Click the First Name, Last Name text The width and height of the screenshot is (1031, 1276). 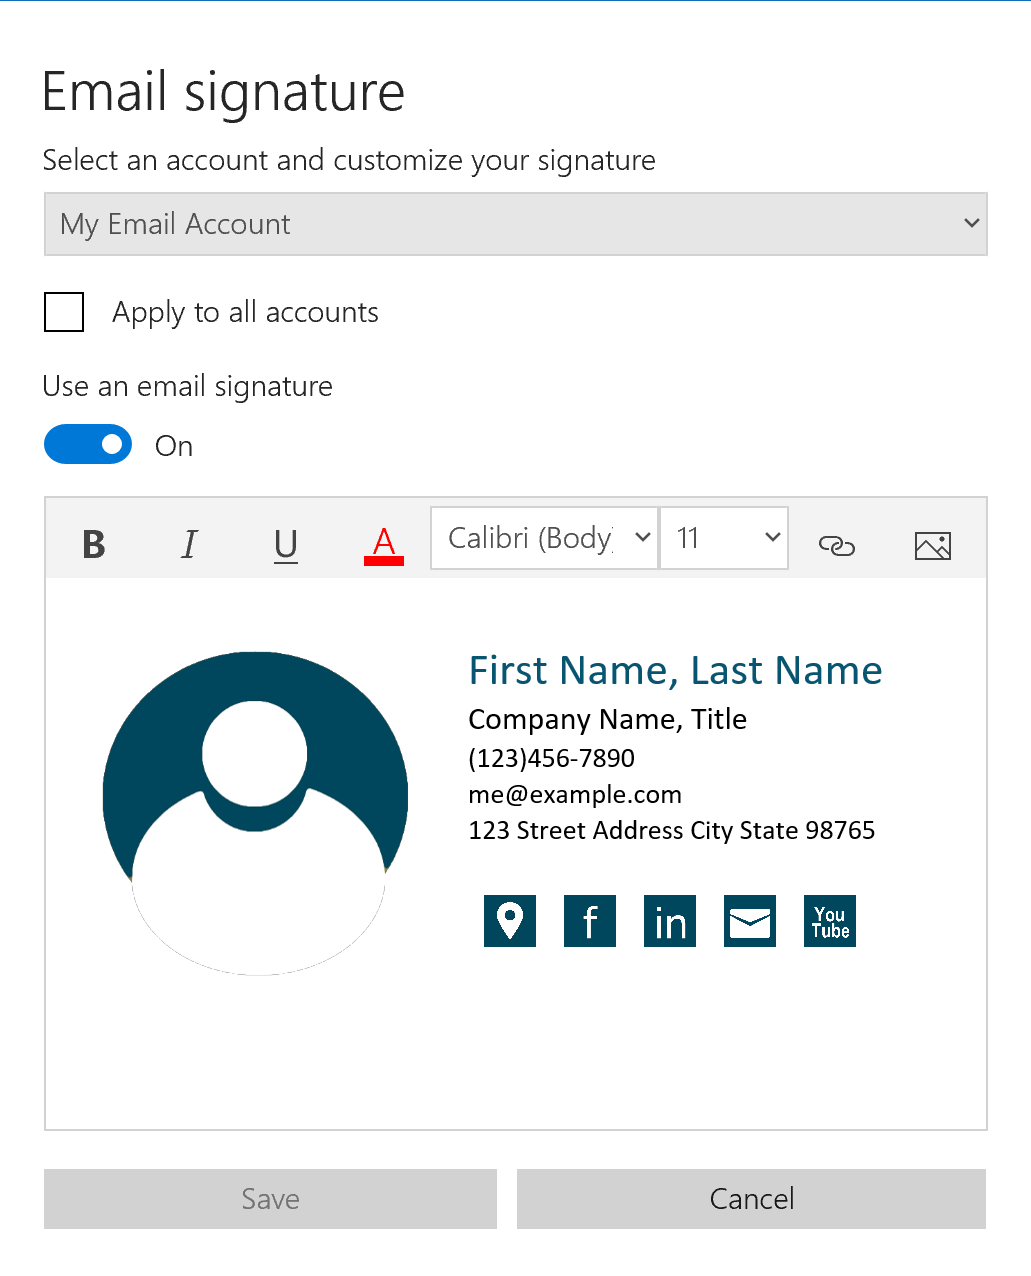pos(676,671)
